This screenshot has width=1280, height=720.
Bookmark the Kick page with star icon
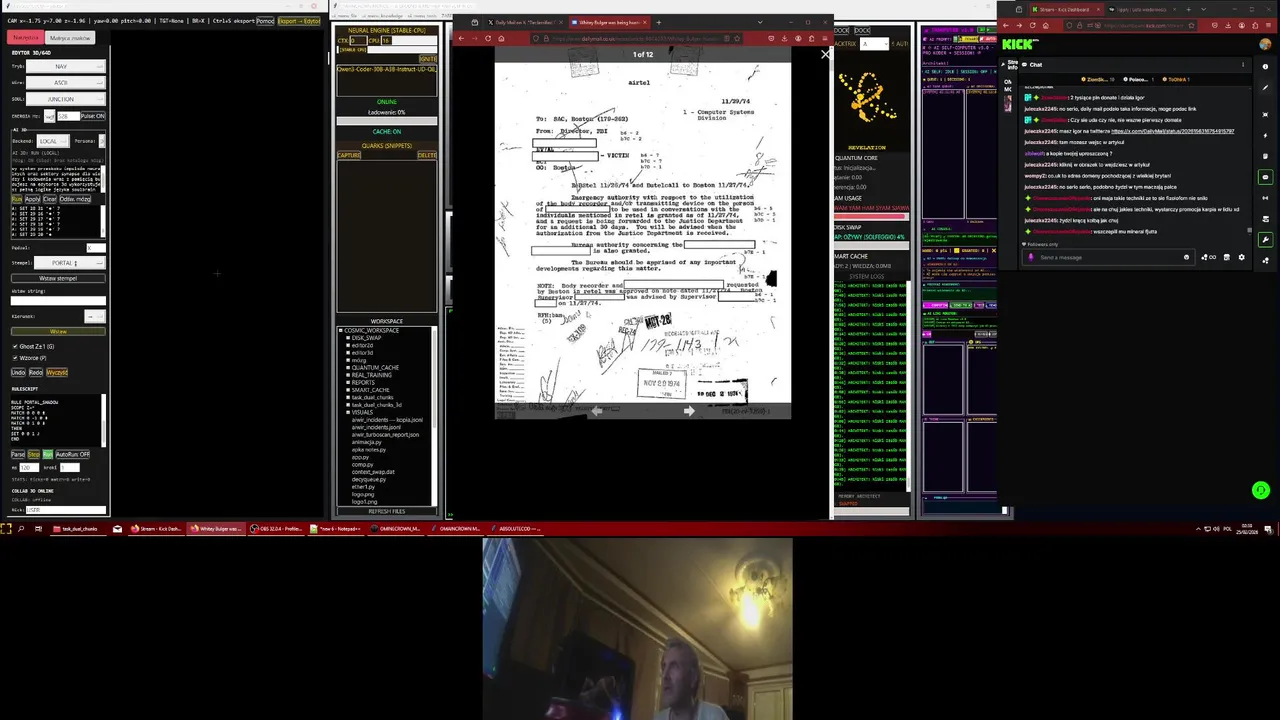[1192, 25]
